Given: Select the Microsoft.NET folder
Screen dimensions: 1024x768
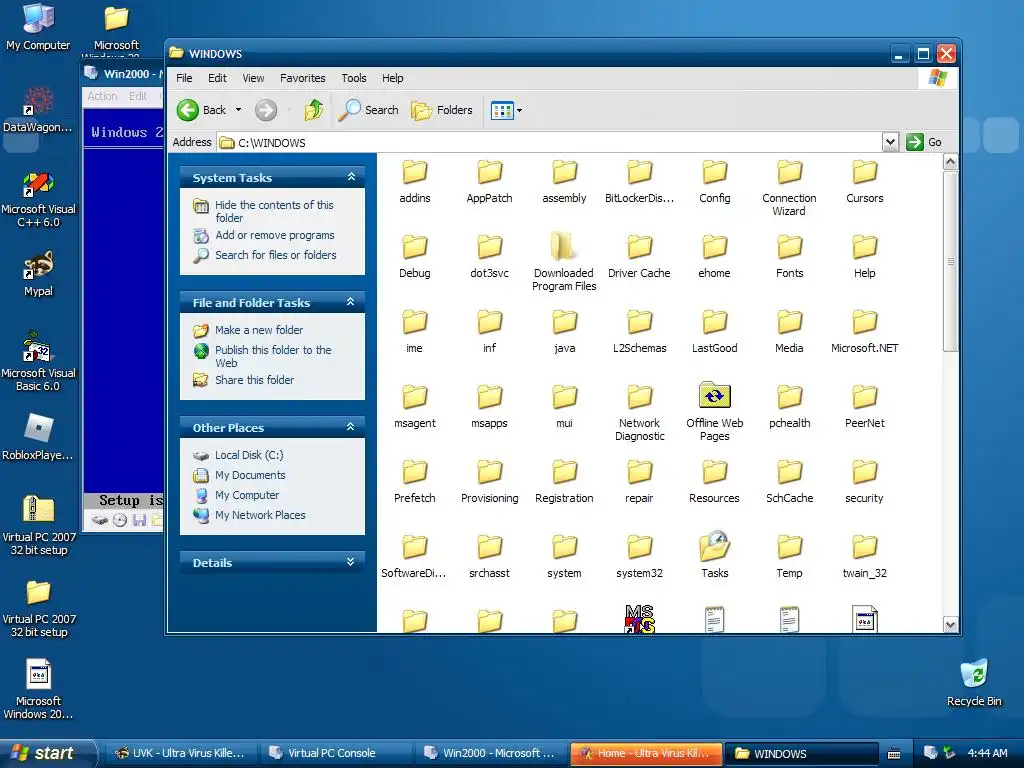Looking at the screenshot, I should tap(865, 332).
